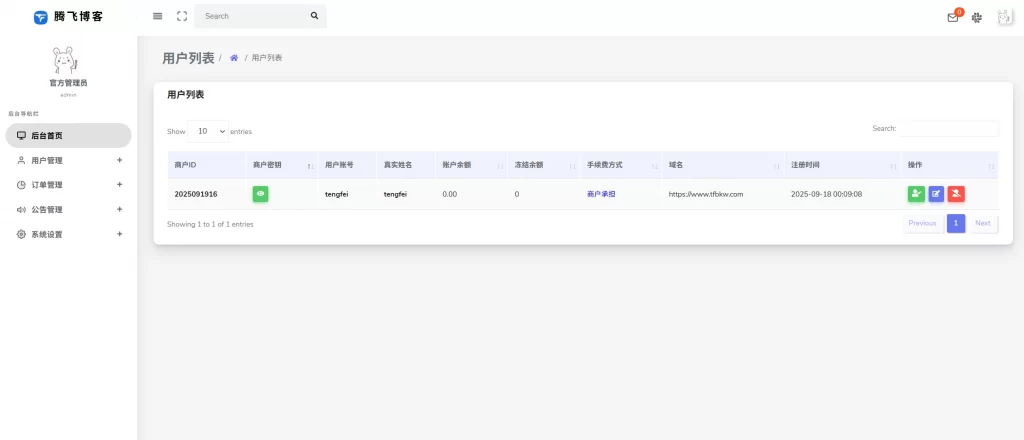Screen dimensions: 1024x440
Task: Open the mail notifications icon
Action: coord(953,17)
